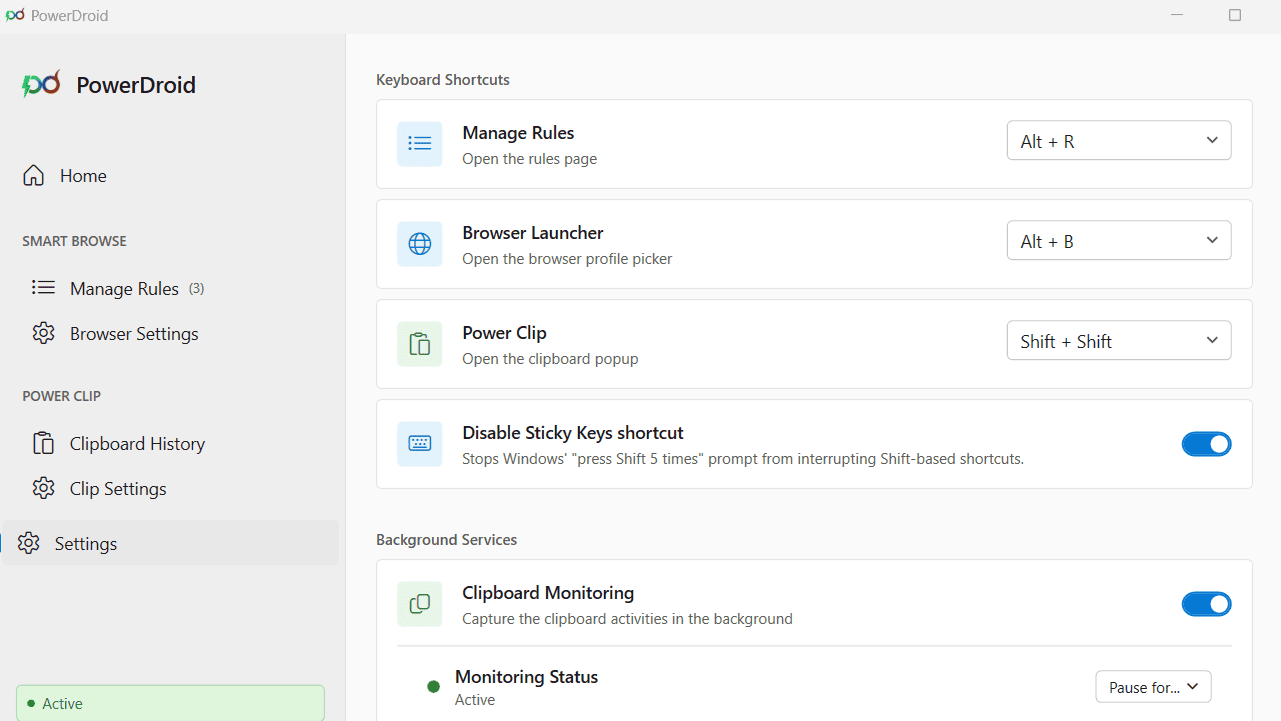Screen dimensions: 1281x721
Task: Click the PowerDroid title bar app icon
Action: coord(15,15)
